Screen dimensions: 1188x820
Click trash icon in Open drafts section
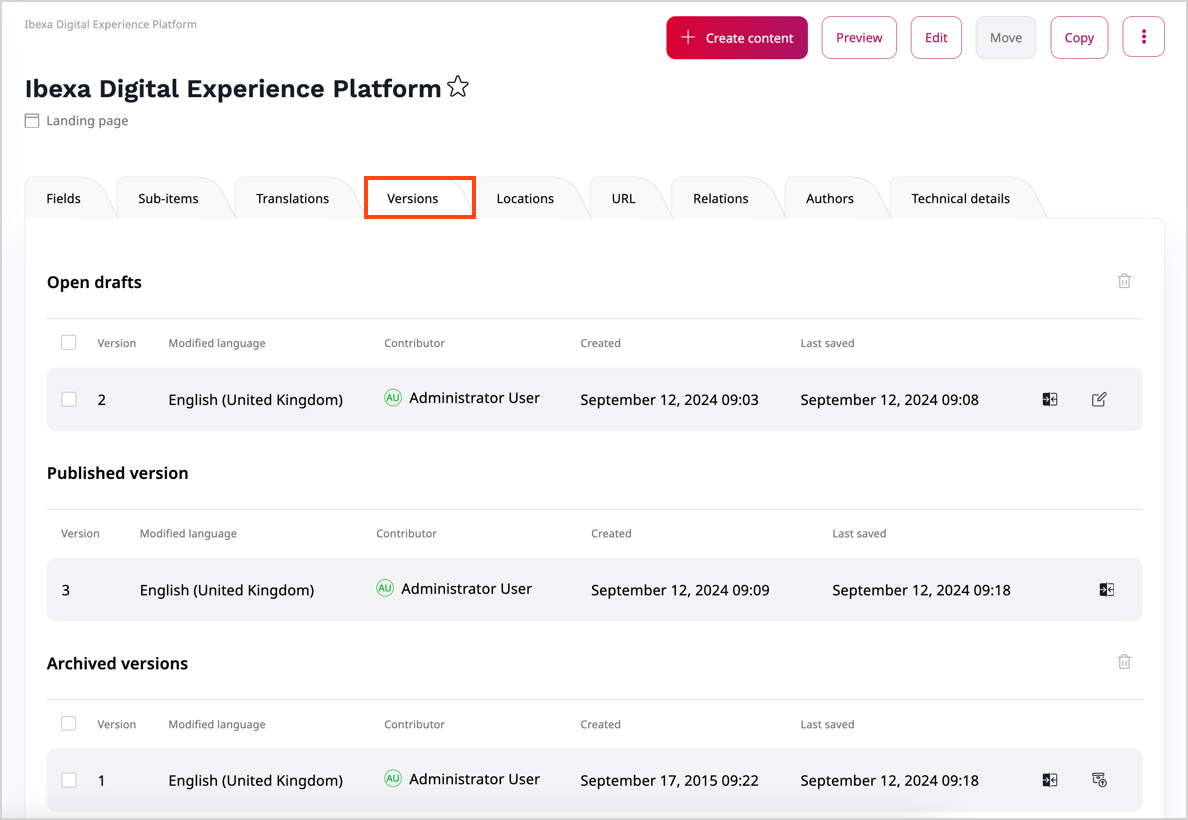(x=1124, y=281)
